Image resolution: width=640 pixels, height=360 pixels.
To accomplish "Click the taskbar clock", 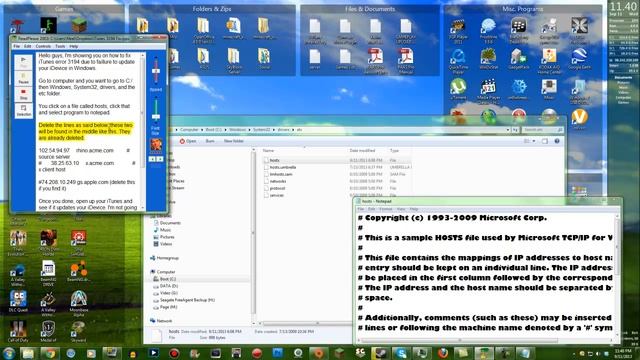I will [622, 353].
